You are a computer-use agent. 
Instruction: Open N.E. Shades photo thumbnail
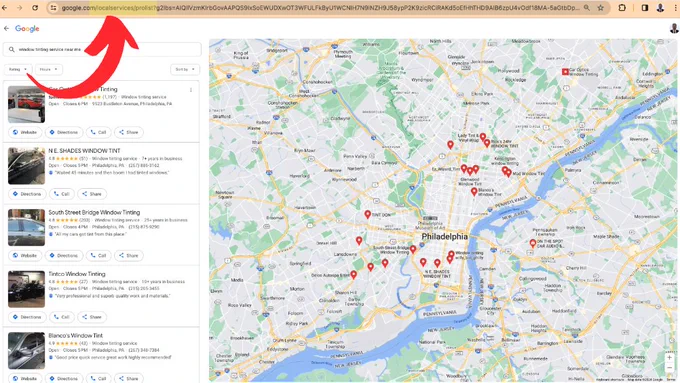click(26, 166)
